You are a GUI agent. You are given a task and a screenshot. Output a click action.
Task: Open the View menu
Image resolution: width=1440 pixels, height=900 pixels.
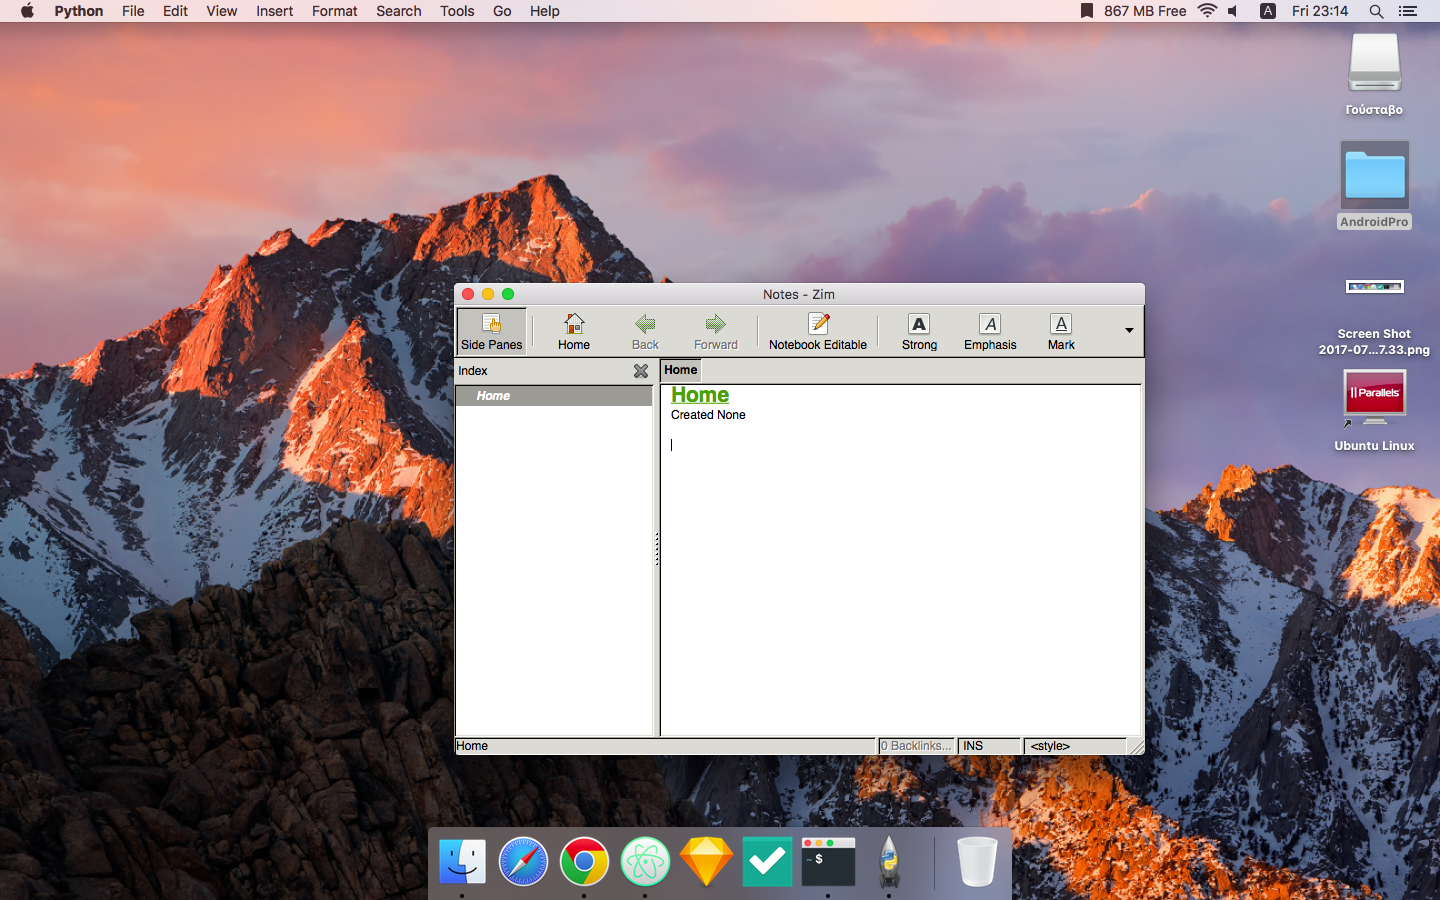(221, 11)
